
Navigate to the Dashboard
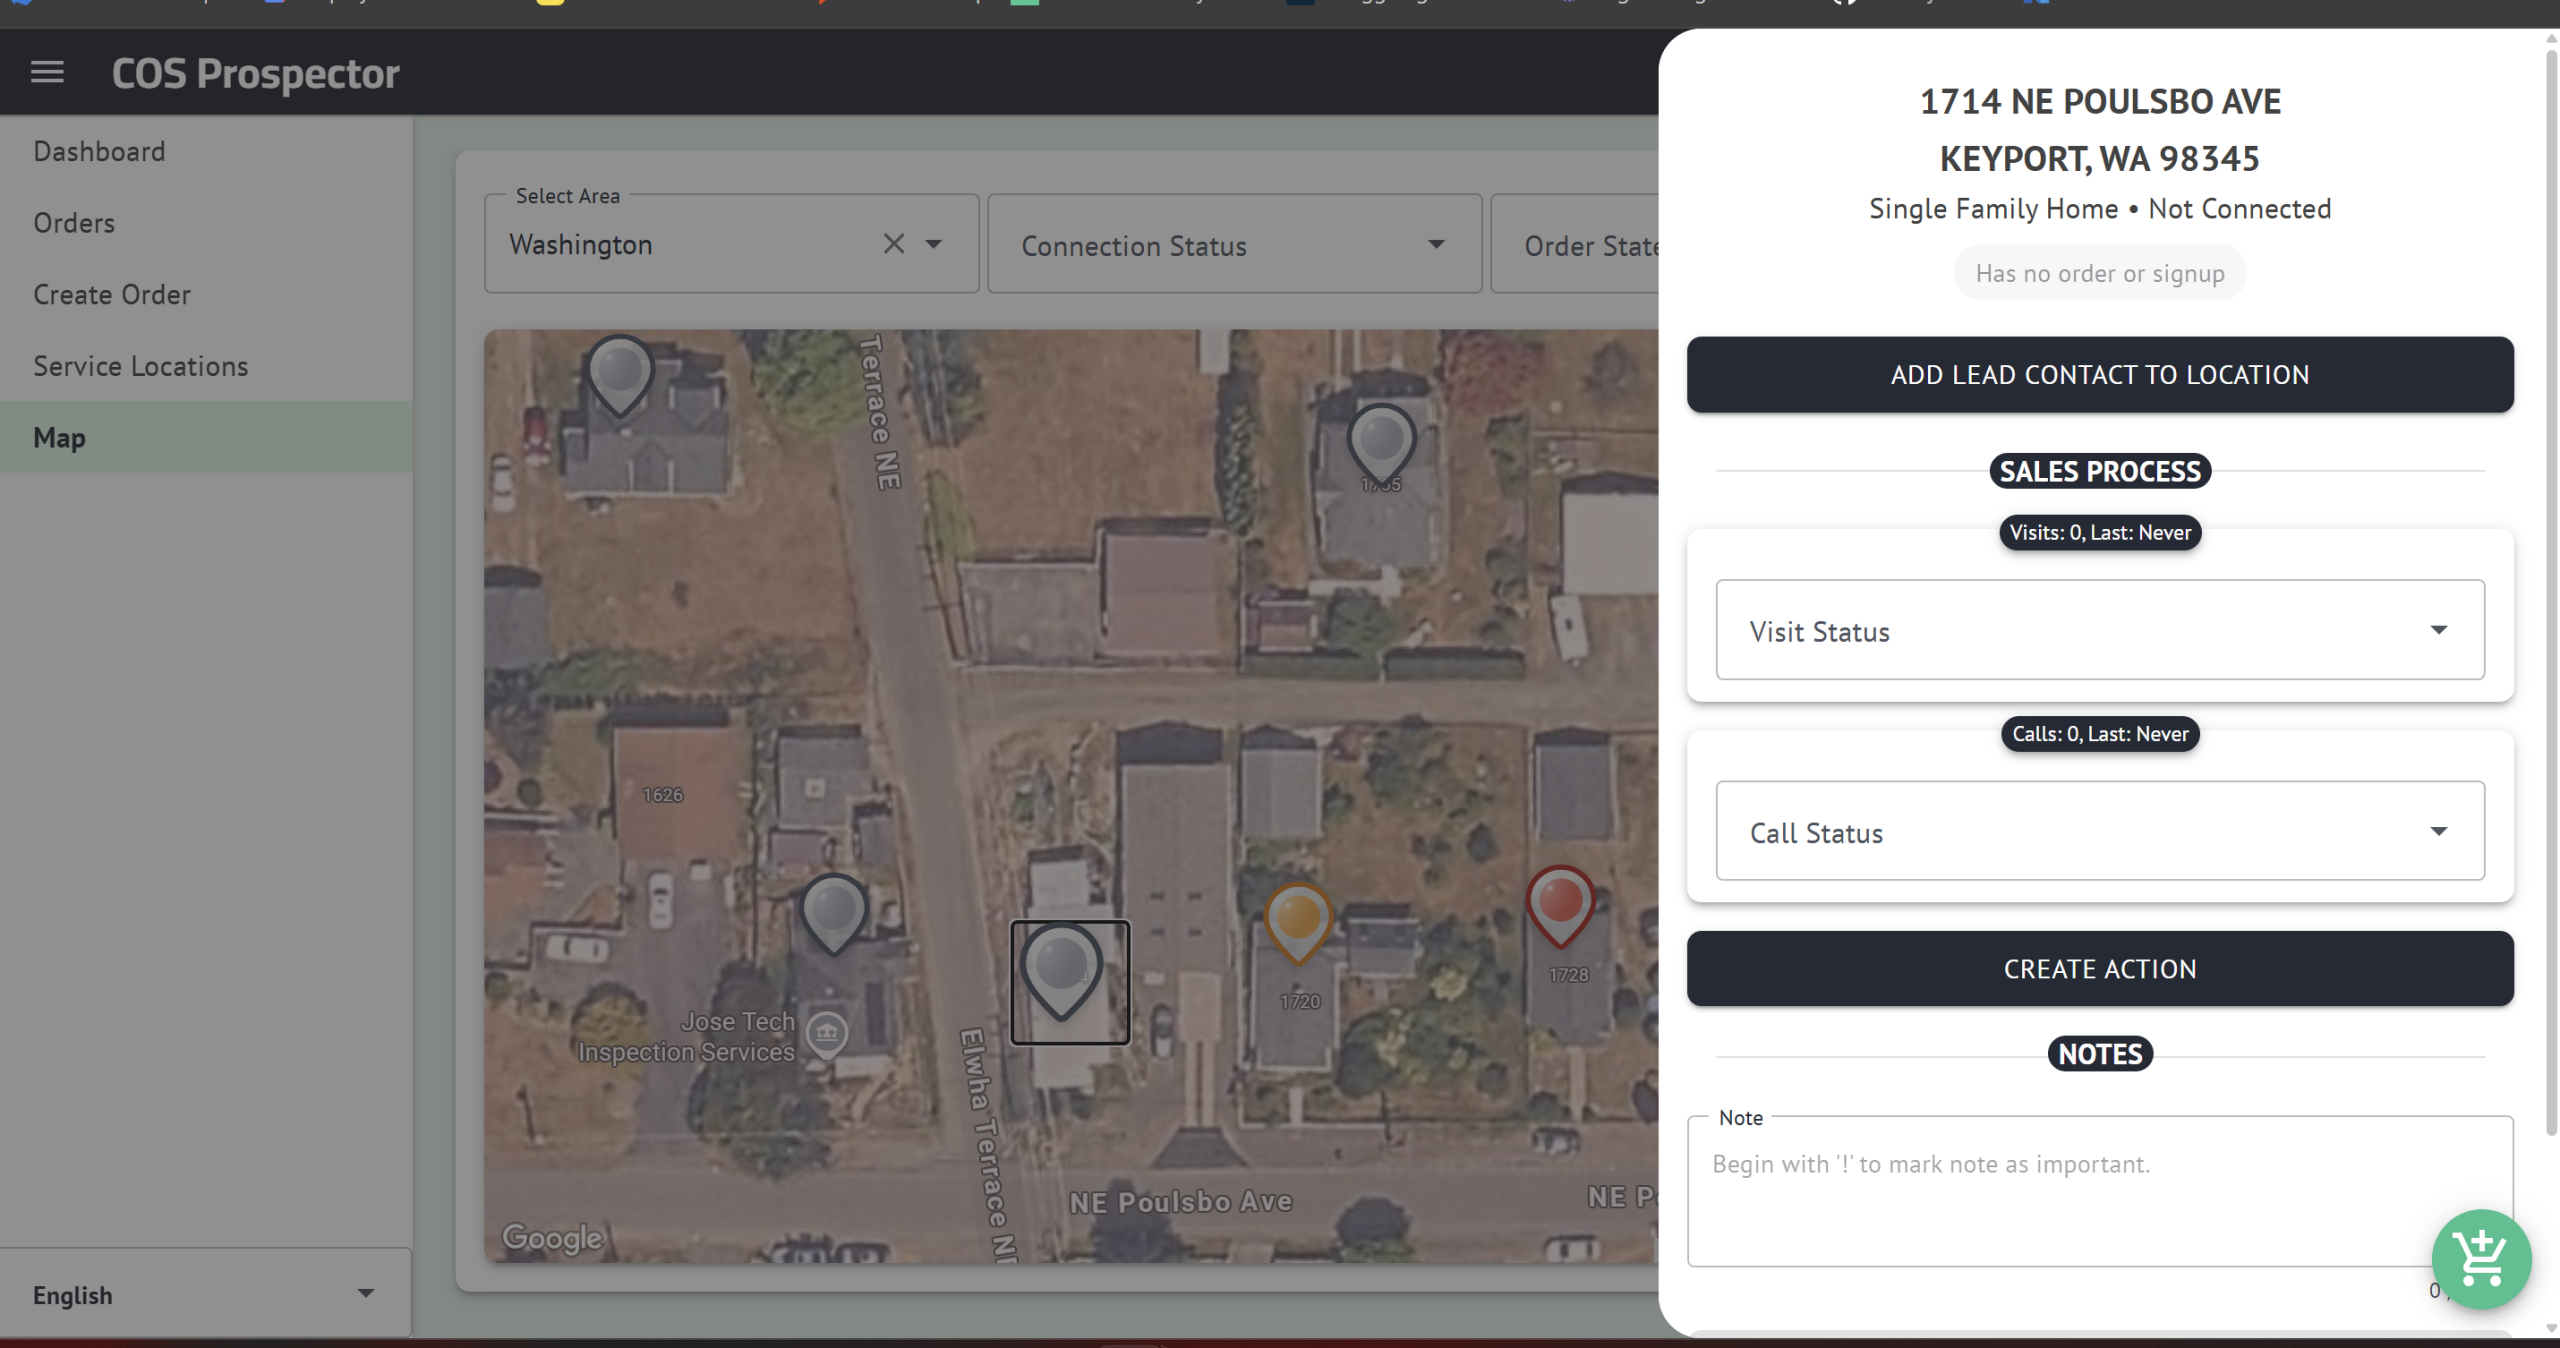[99, 152]
